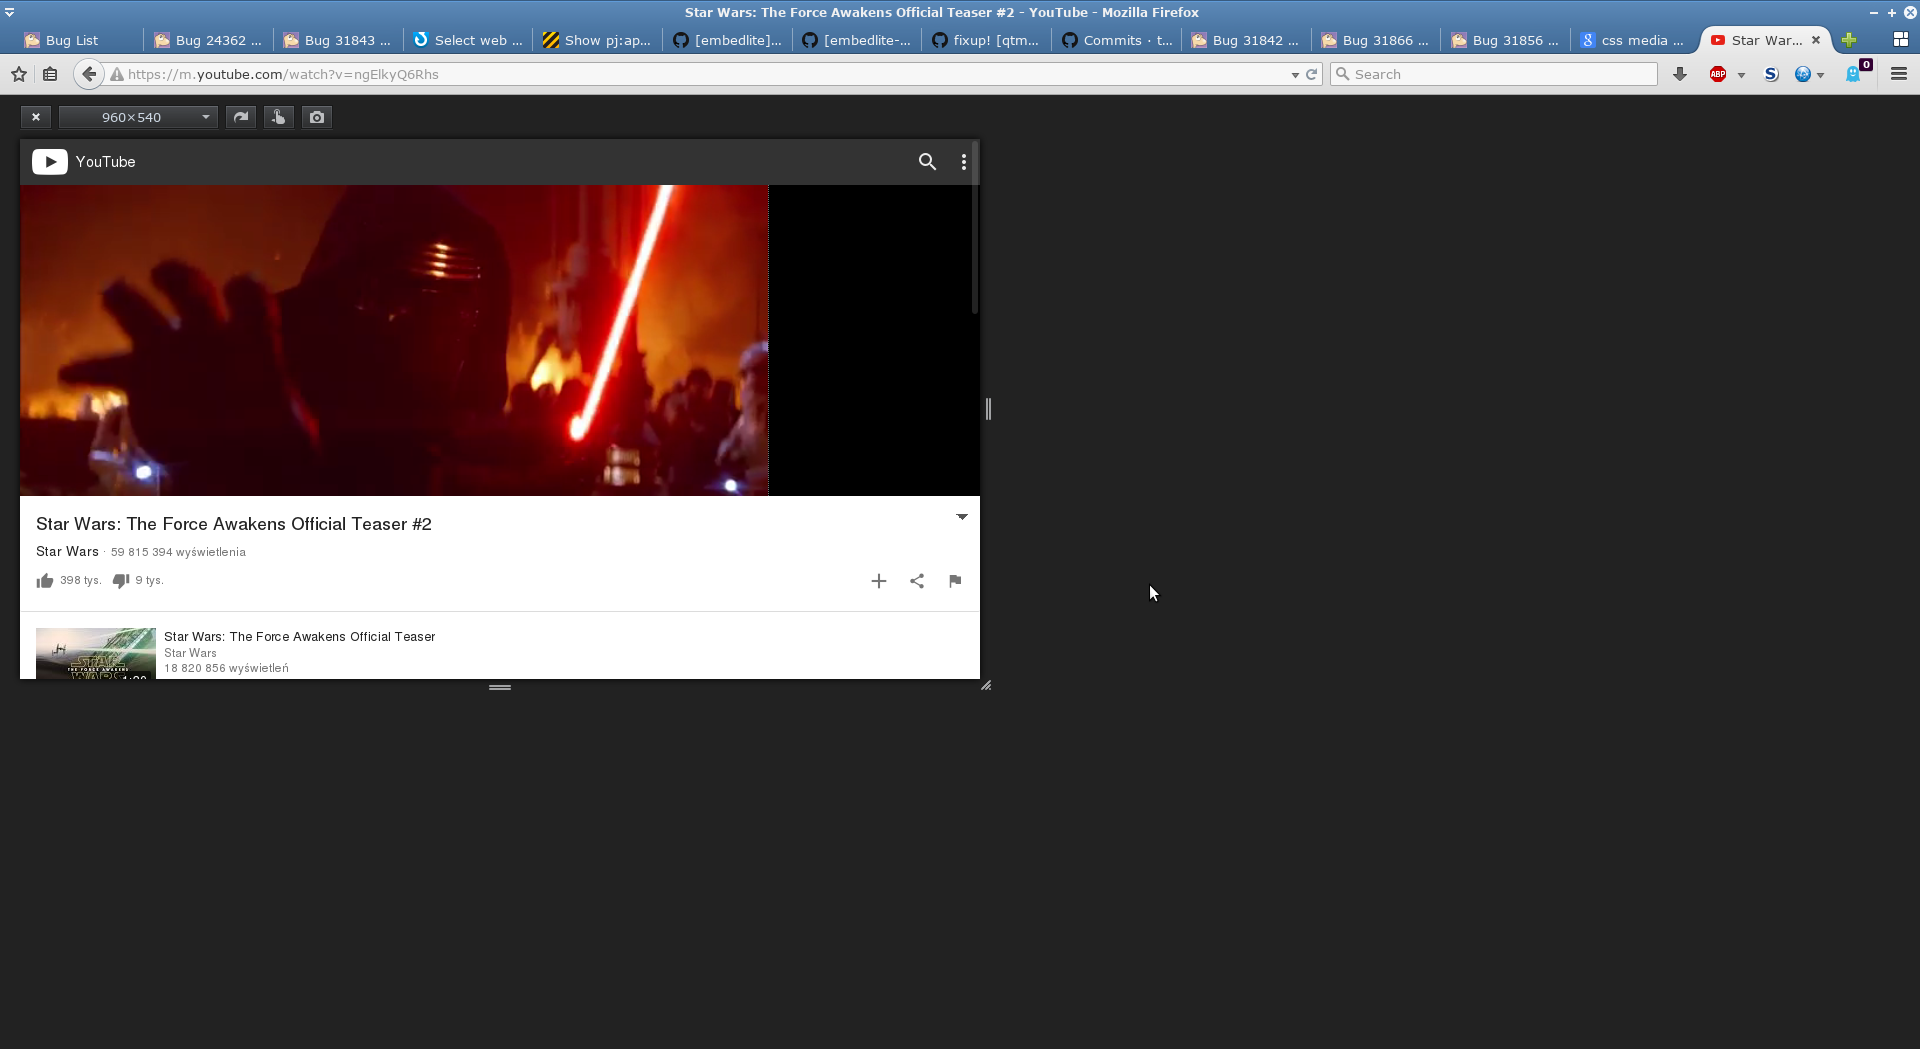Go back to the previous page
The image size is (1920, 1049).
point(89,74)
